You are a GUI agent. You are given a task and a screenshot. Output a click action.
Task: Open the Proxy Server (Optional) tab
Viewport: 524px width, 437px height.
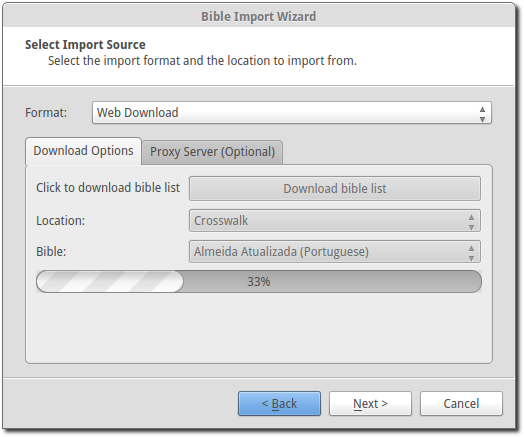[212, 152]
